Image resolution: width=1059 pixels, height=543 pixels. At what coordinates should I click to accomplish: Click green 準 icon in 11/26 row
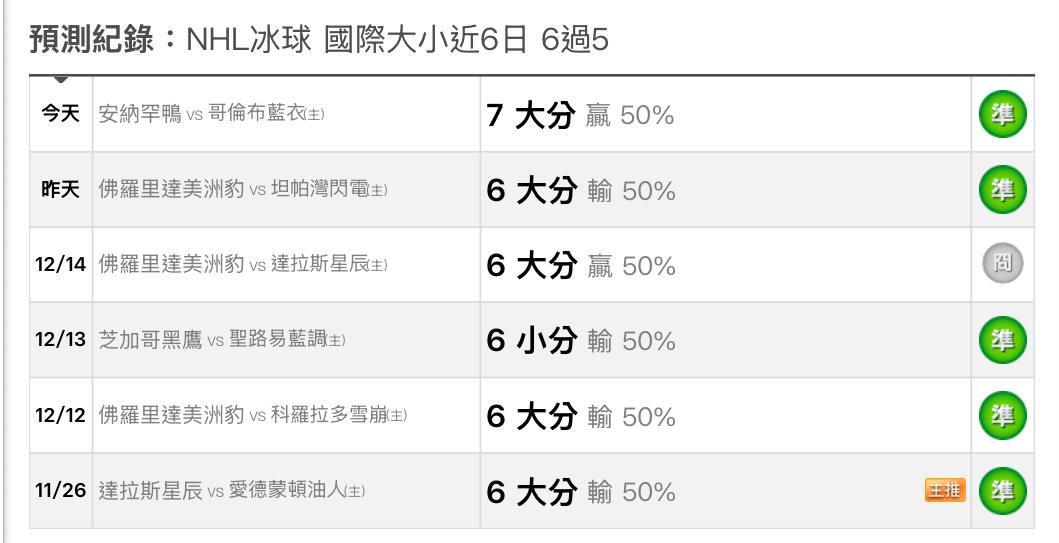[1001, 491]
